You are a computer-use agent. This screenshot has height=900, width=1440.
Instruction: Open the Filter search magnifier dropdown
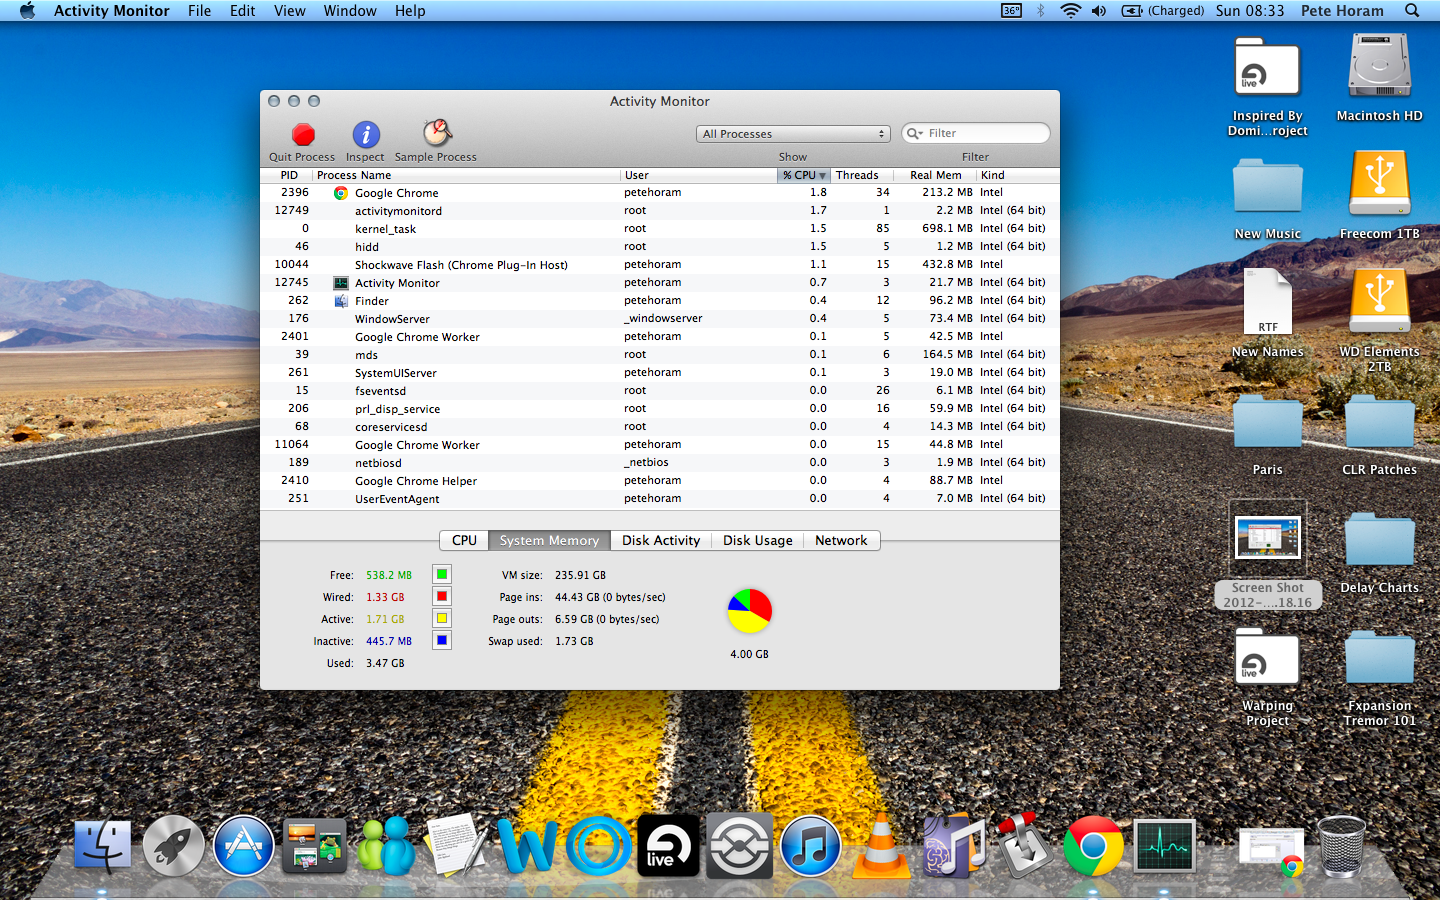[914, 133]
